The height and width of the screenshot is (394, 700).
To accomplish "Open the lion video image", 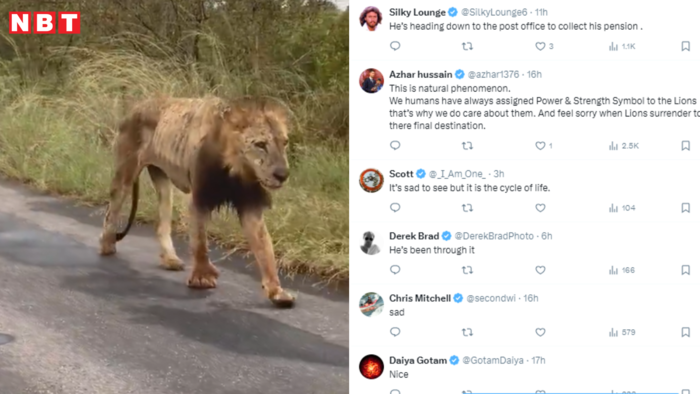I will click(x=174, y=197).
